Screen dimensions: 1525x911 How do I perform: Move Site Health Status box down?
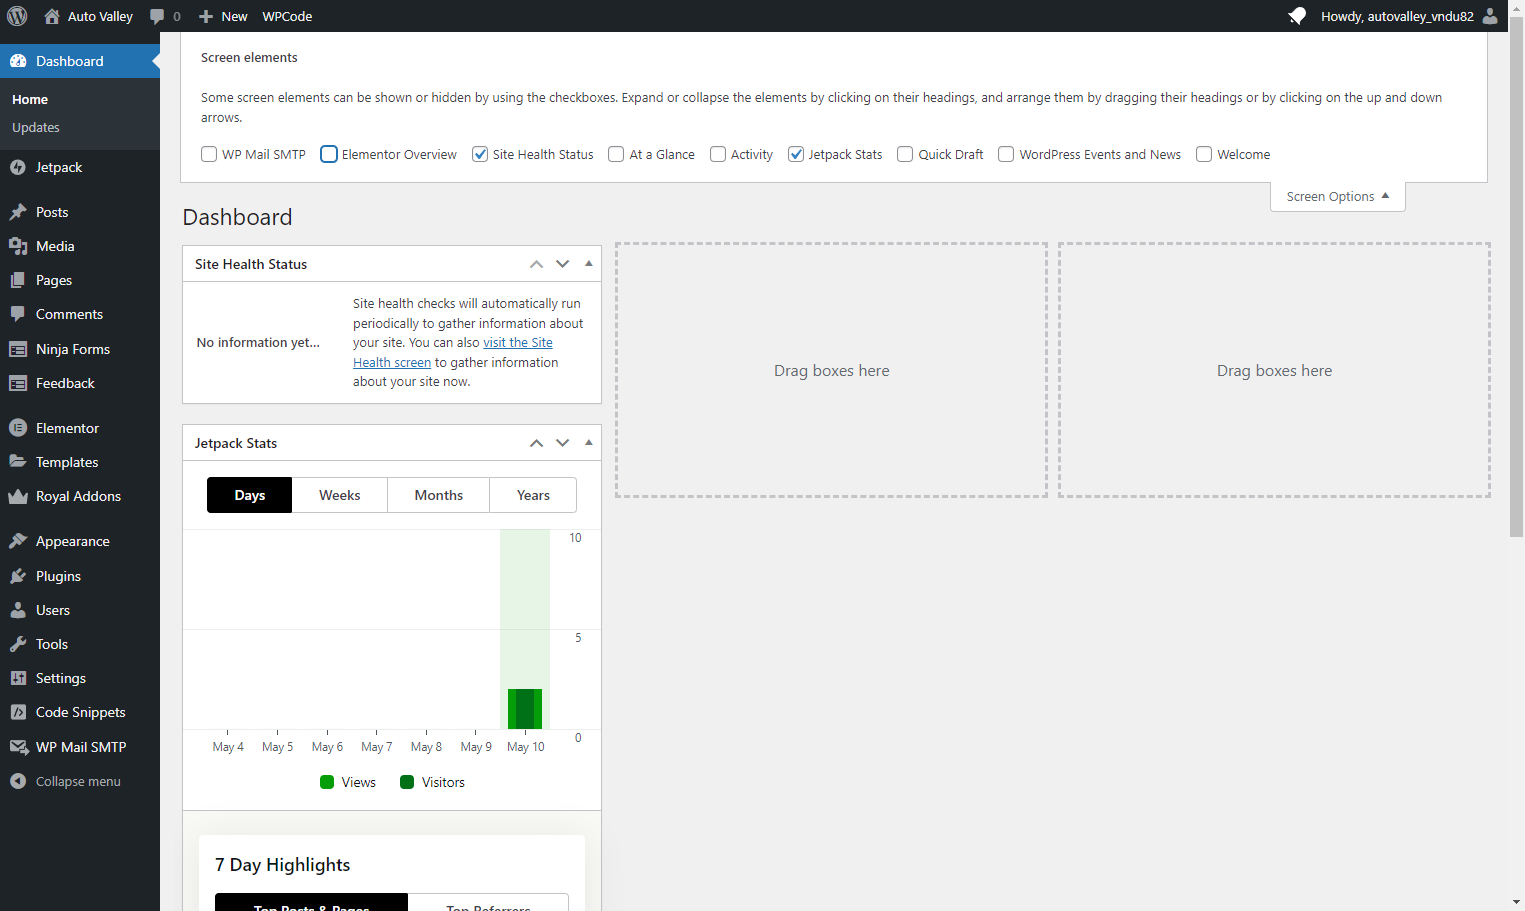point(563,264)
